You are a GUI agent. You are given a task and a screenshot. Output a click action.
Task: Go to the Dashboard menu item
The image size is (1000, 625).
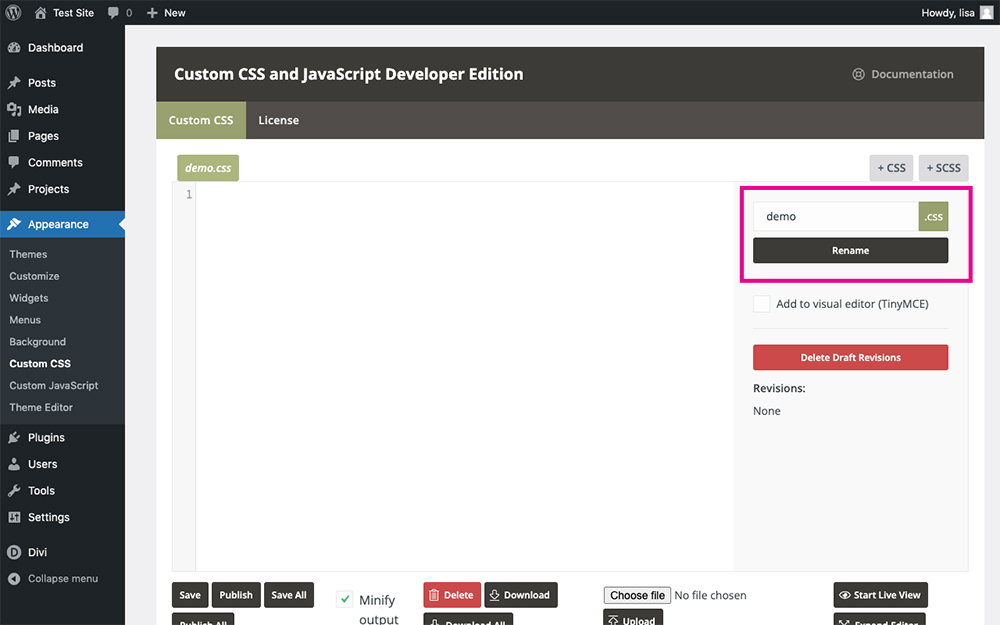[62, 48]
